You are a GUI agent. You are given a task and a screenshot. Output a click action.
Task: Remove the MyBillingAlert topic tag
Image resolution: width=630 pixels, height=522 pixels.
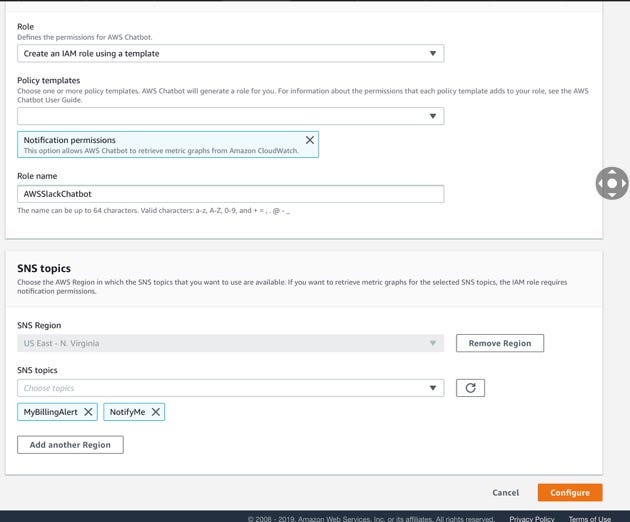(88, 412)
